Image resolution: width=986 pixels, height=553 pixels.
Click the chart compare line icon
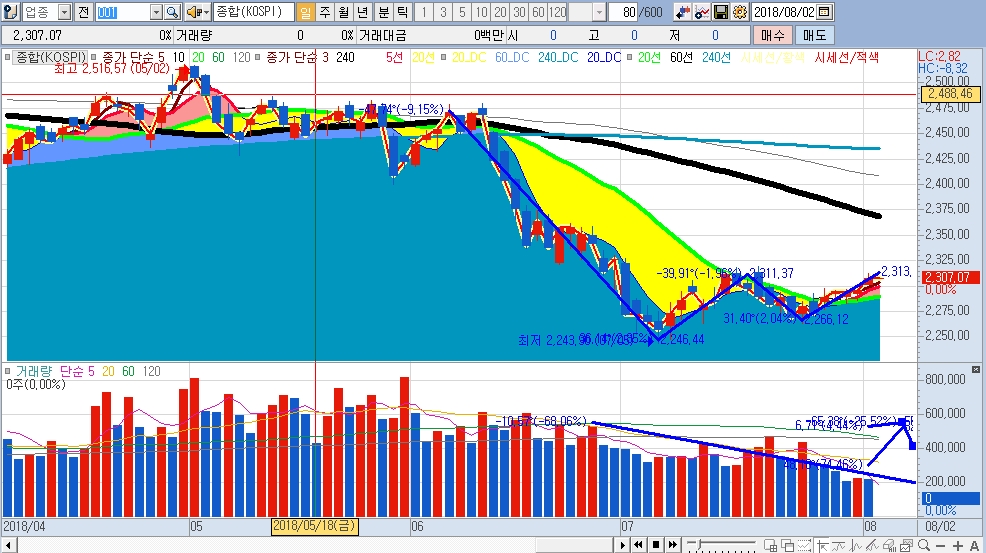[701, 12]
